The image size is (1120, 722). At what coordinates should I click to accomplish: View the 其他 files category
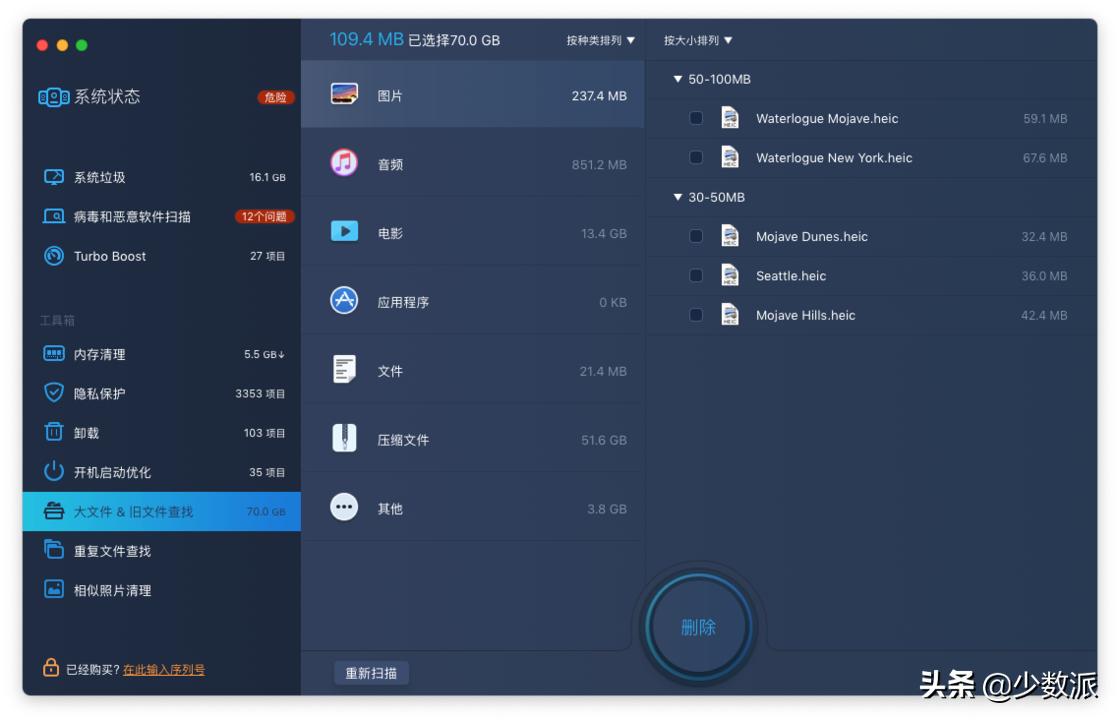[x=388, y=508]
